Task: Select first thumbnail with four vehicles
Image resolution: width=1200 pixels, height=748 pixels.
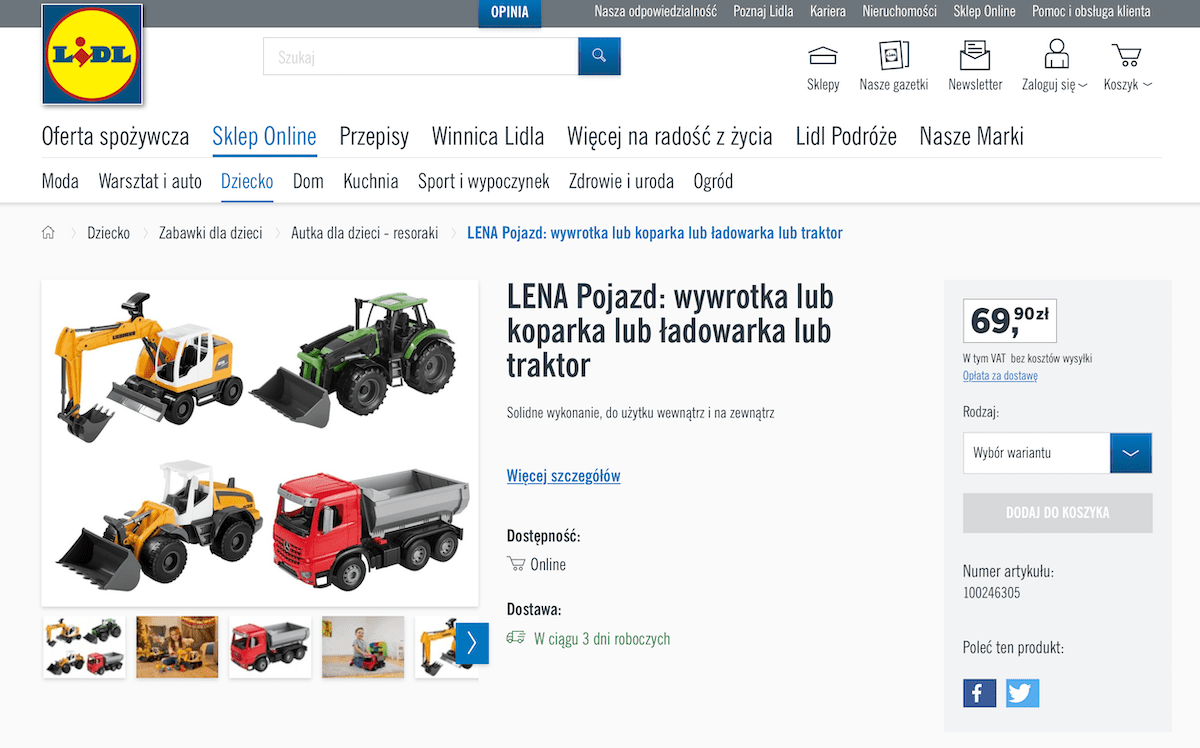Action: coord(84,647)
